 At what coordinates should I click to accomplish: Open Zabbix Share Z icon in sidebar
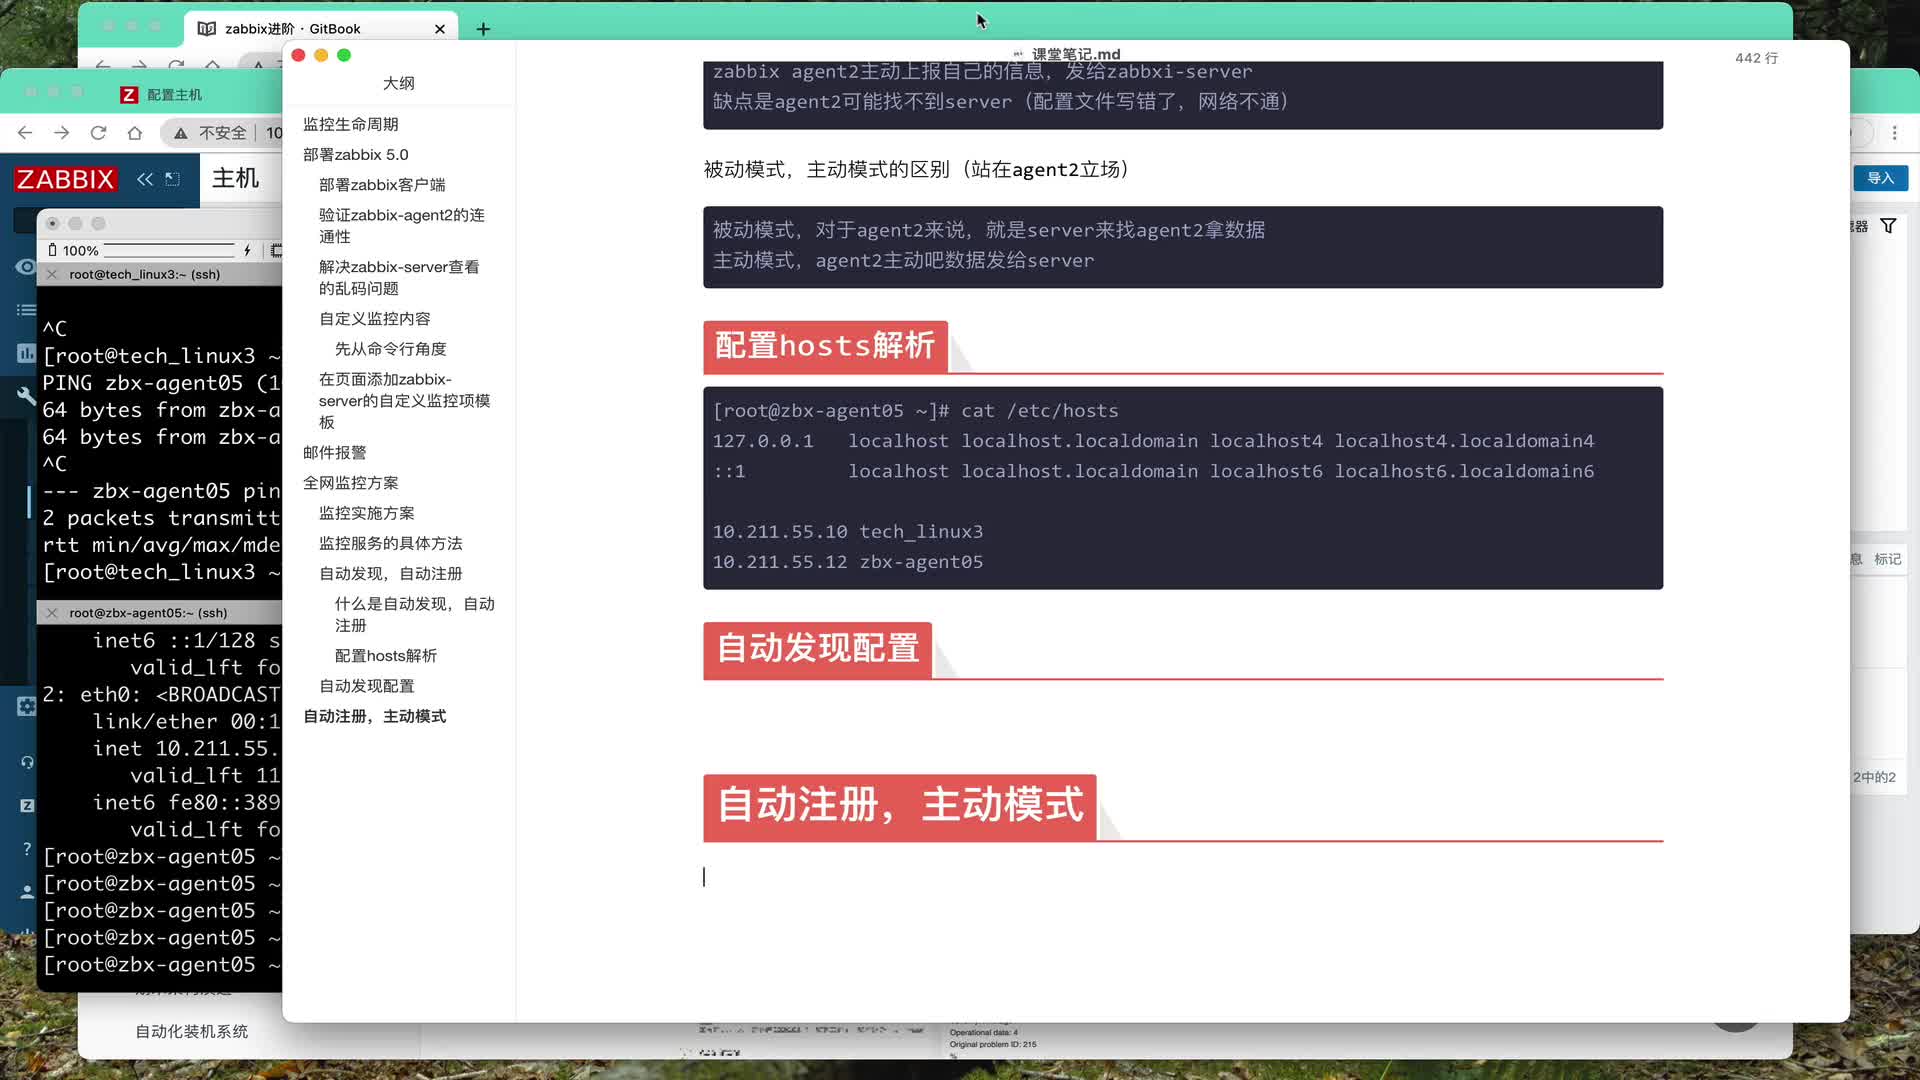coord(27,805)
